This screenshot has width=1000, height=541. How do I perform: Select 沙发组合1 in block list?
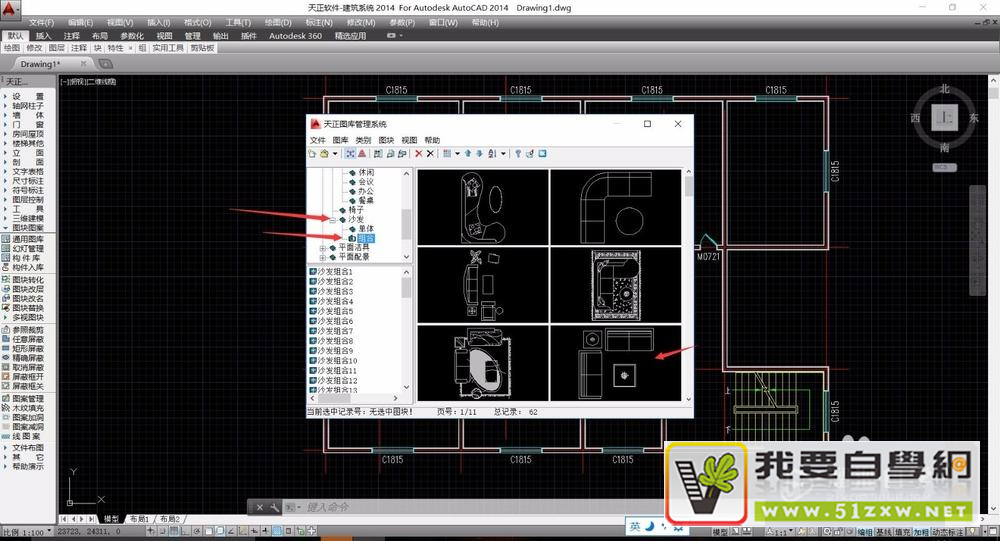(331, 272)
